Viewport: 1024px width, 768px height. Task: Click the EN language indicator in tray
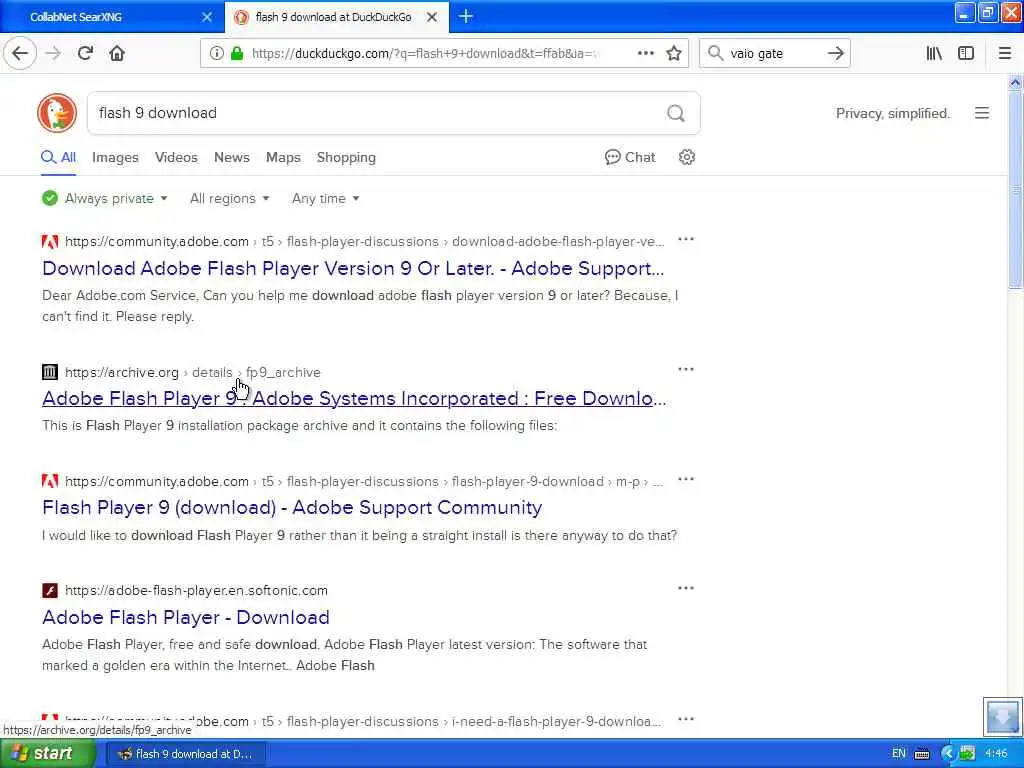(899, 754)
